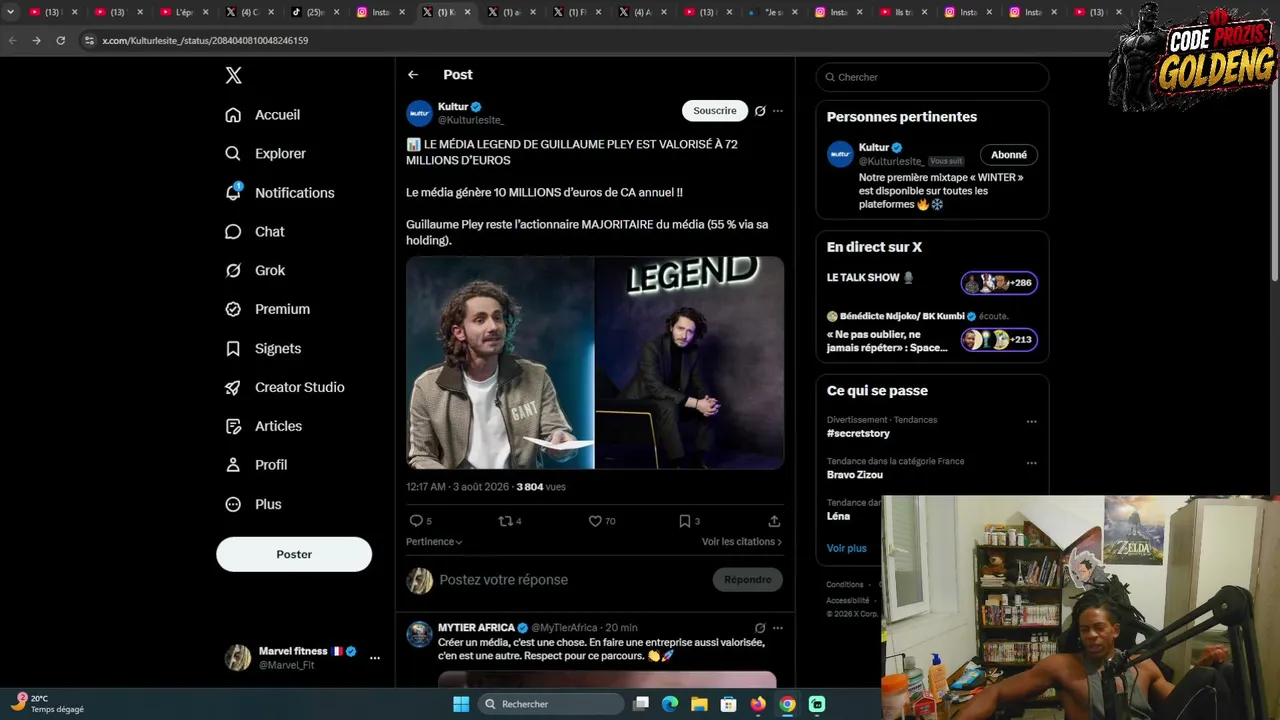Image resolution: width=1280 pixels, height=720 pixels.
Task: Click the Poster button
Action: click(x=294, y=554)
